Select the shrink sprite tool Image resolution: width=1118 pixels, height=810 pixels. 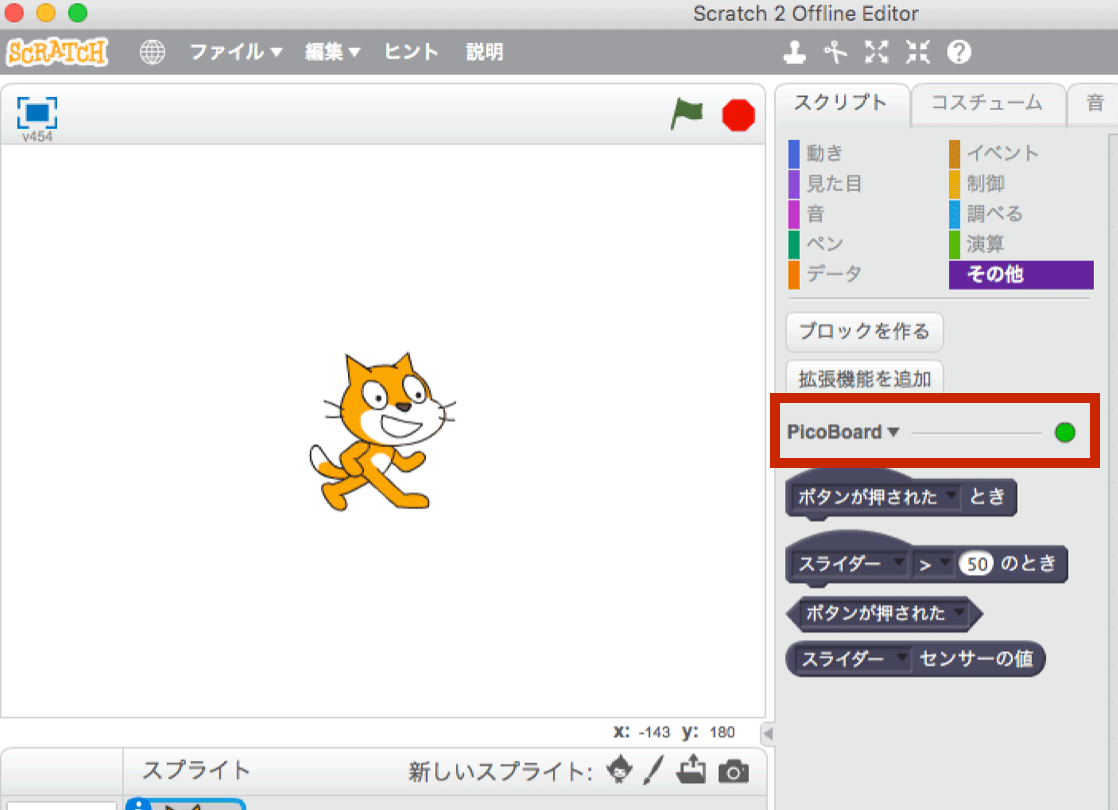coord(918,52)
